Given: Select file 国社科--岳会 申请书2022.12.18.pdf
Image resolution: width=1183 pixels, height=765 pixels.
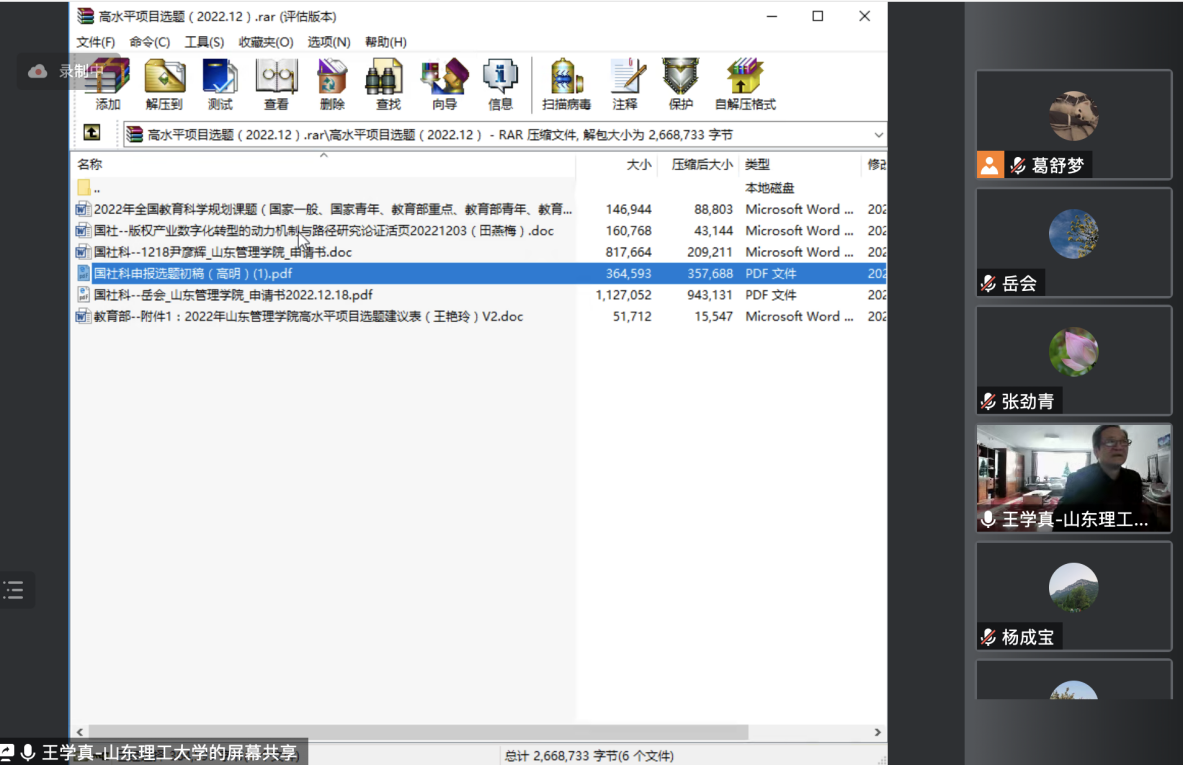Looking at the screenshot, I should [x=479, y=295].
